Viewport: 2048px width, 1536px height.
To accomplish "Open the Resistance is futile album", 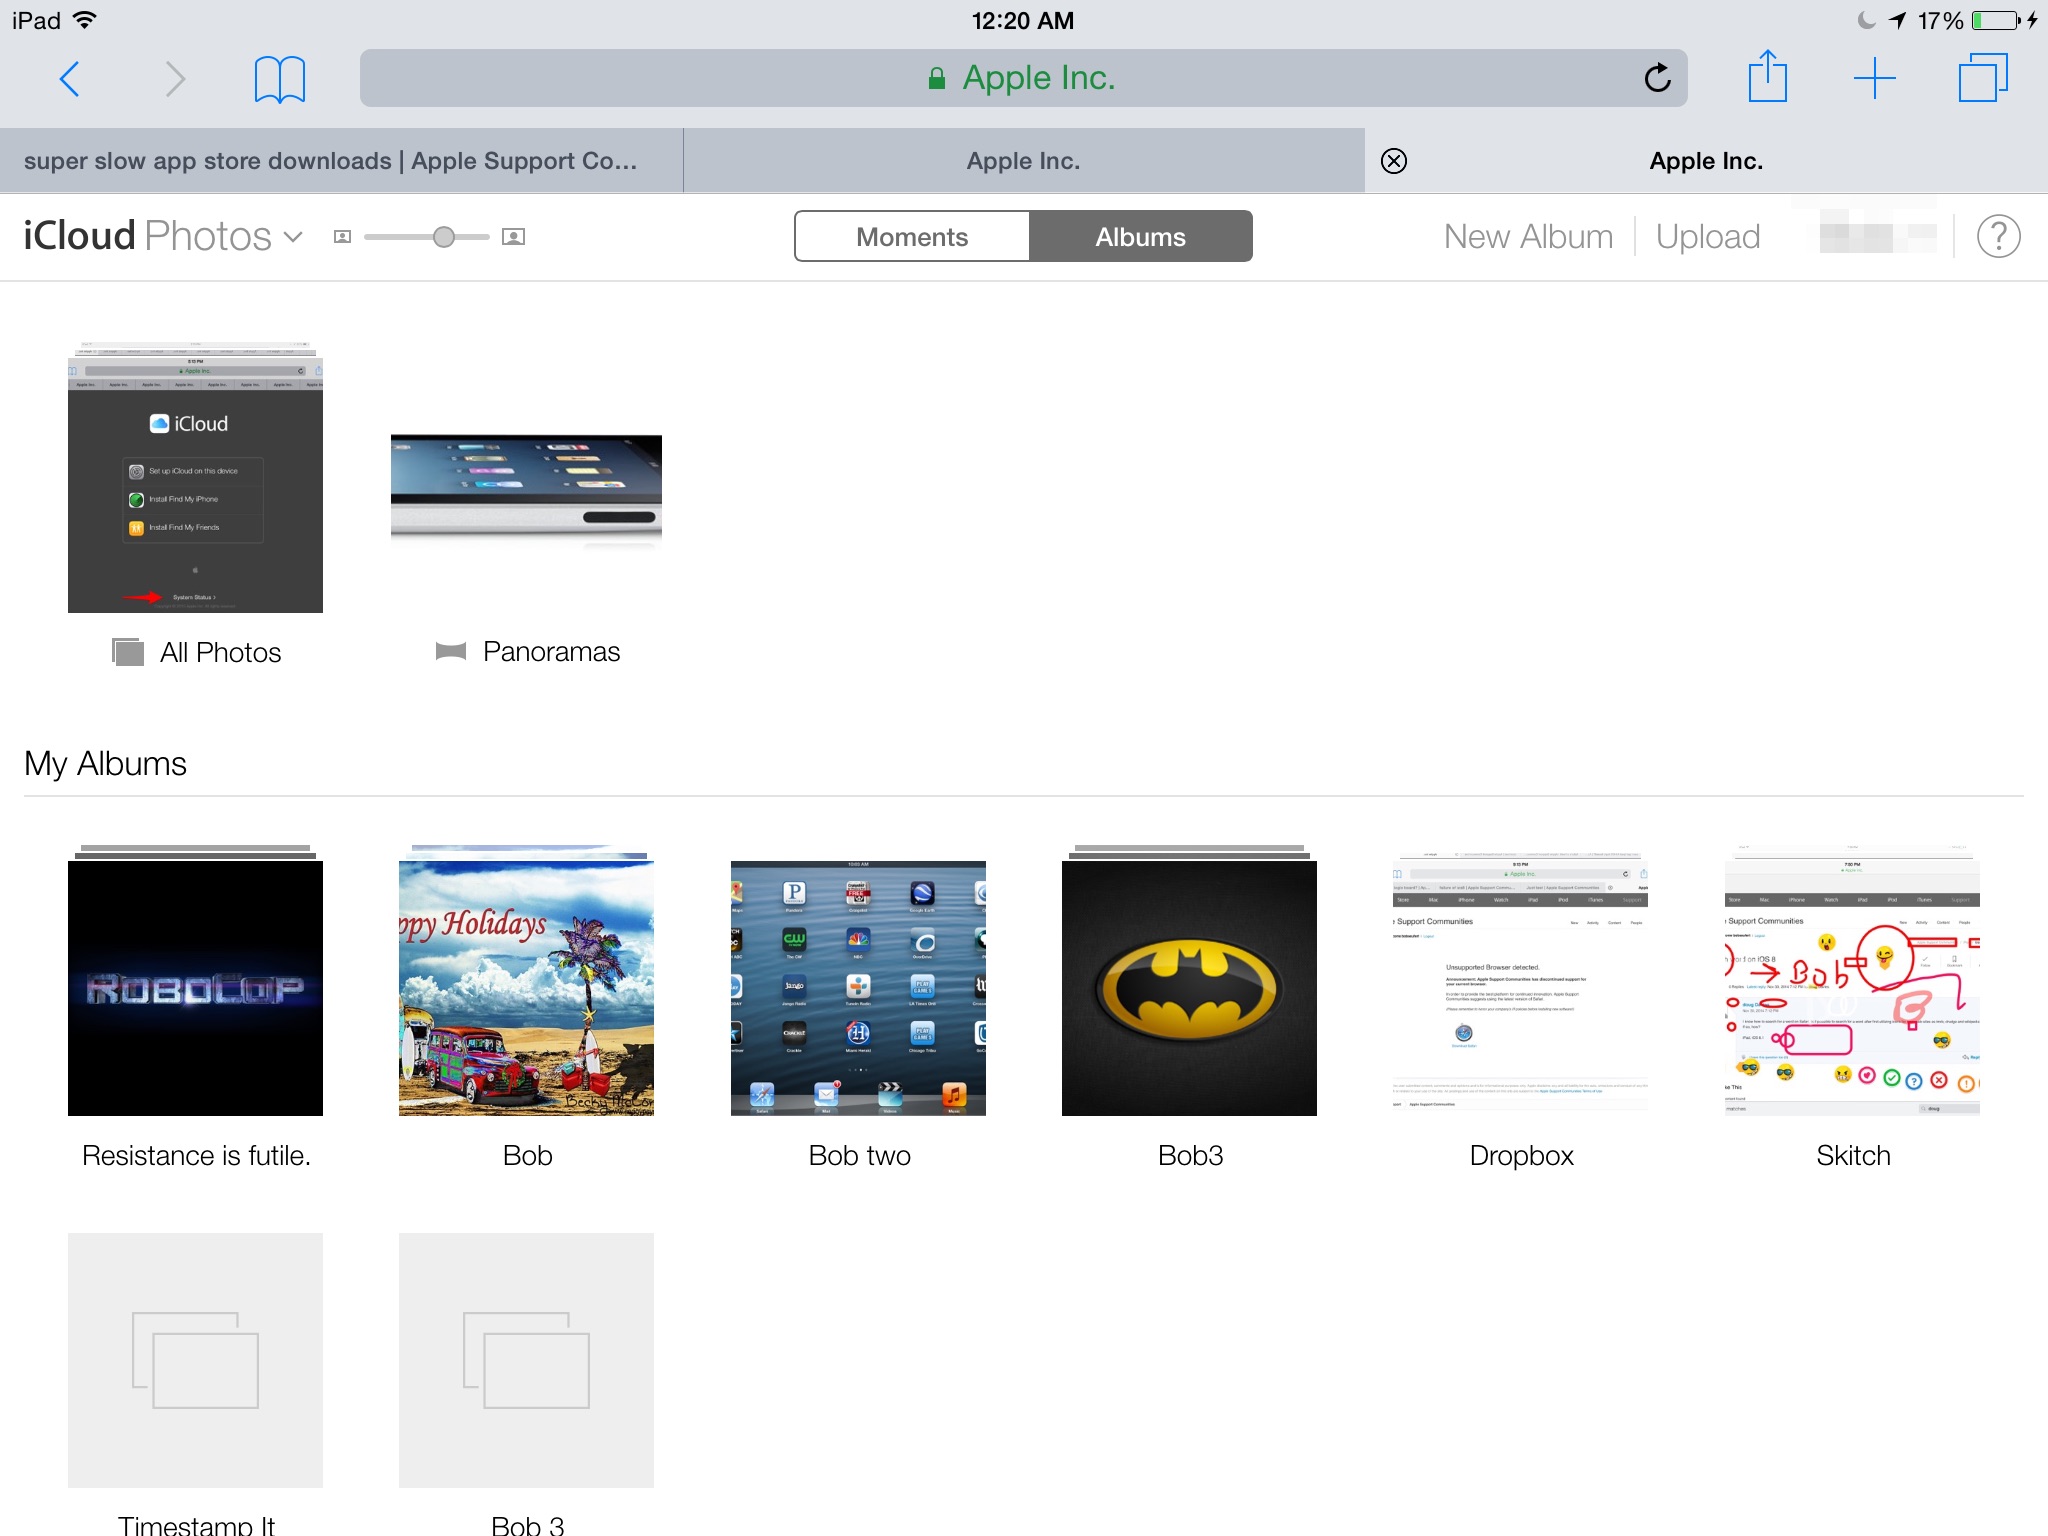I will 195,988.
